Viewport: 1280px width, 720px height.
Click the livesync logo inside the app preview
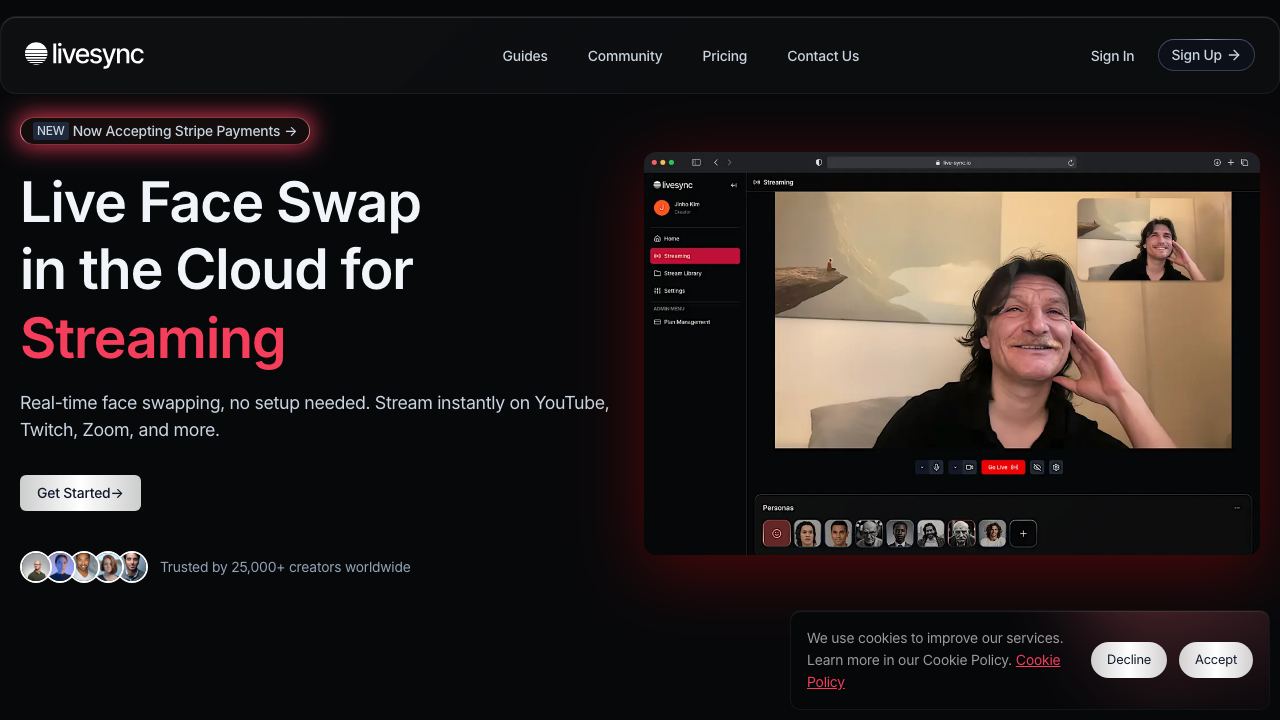point(673,185)
